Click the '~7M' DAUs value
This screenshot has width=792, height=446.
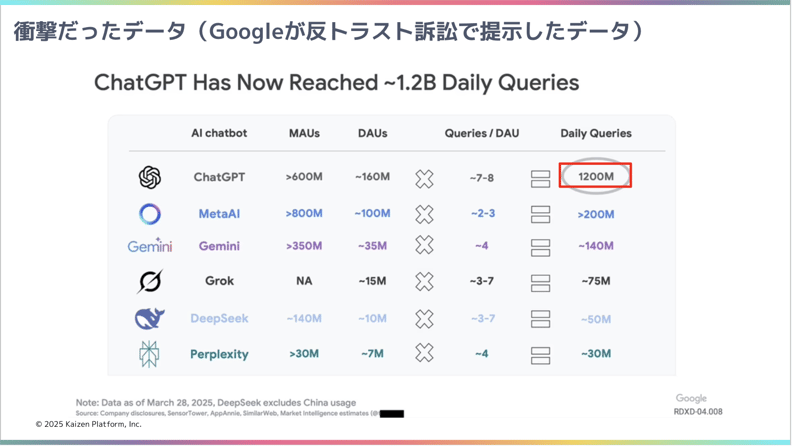point(373,354)
